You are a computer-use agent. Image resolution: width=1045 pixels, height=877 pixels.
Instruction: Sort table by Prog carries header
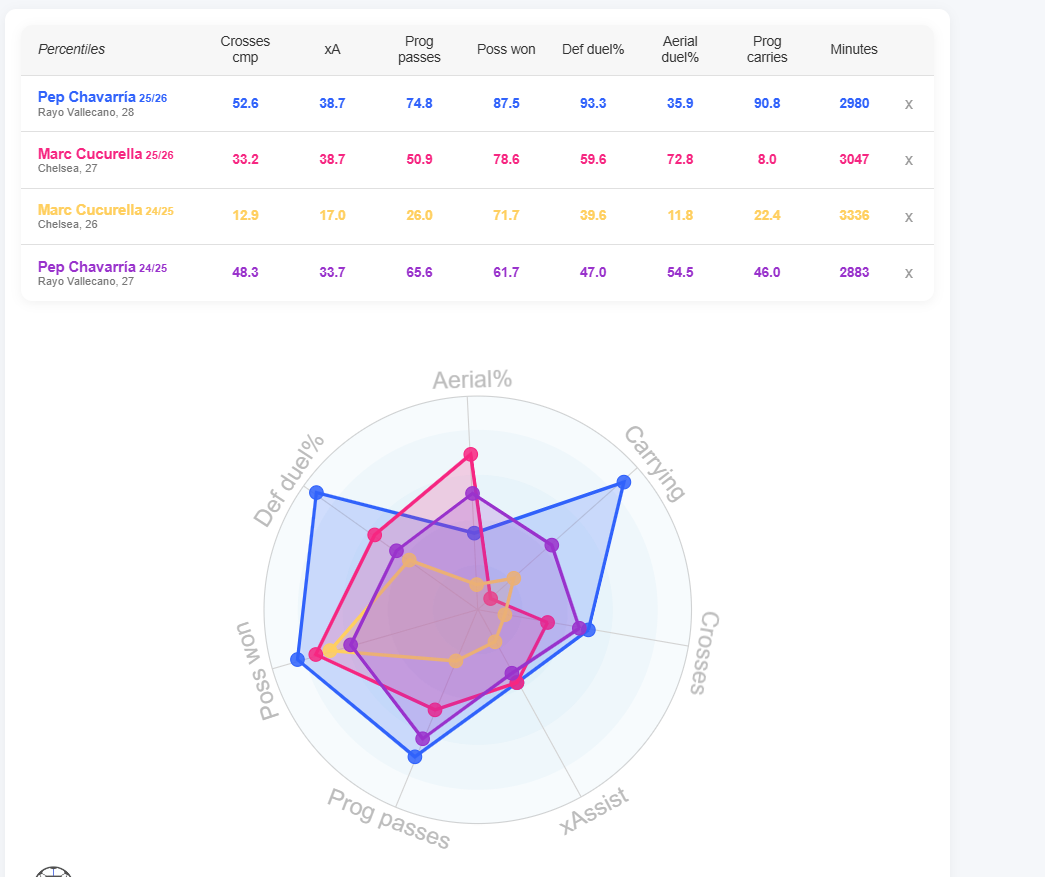tap(767, 49)
